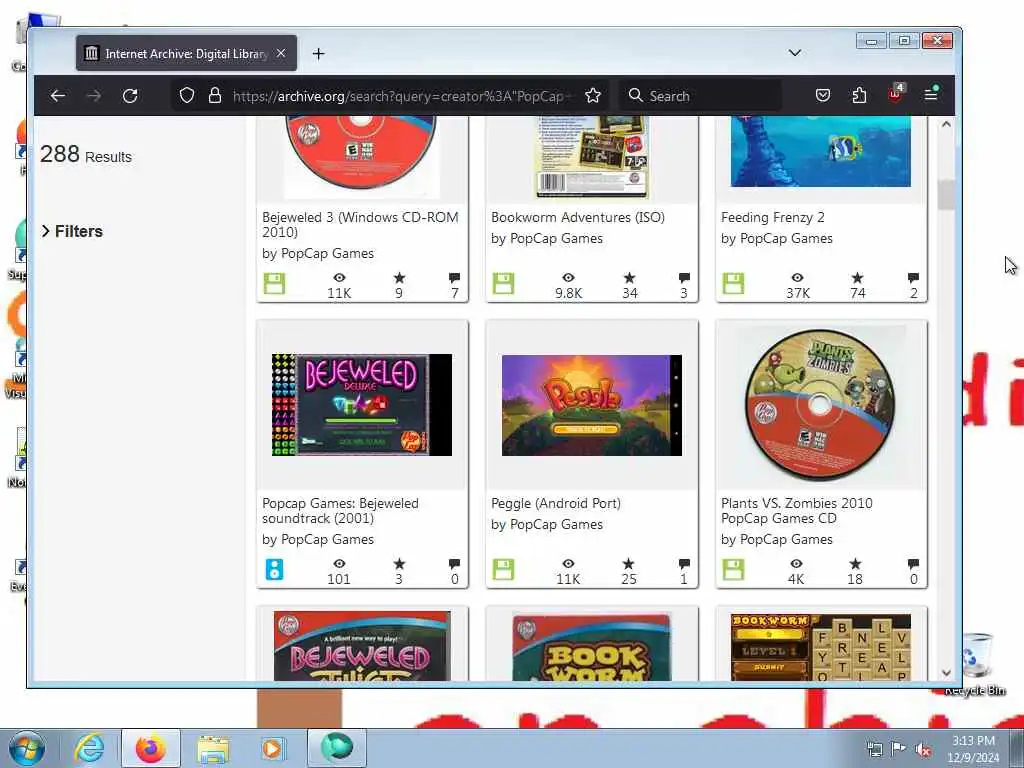
Task: Open the tracking protection shield icon
Action: click(187, 95)
